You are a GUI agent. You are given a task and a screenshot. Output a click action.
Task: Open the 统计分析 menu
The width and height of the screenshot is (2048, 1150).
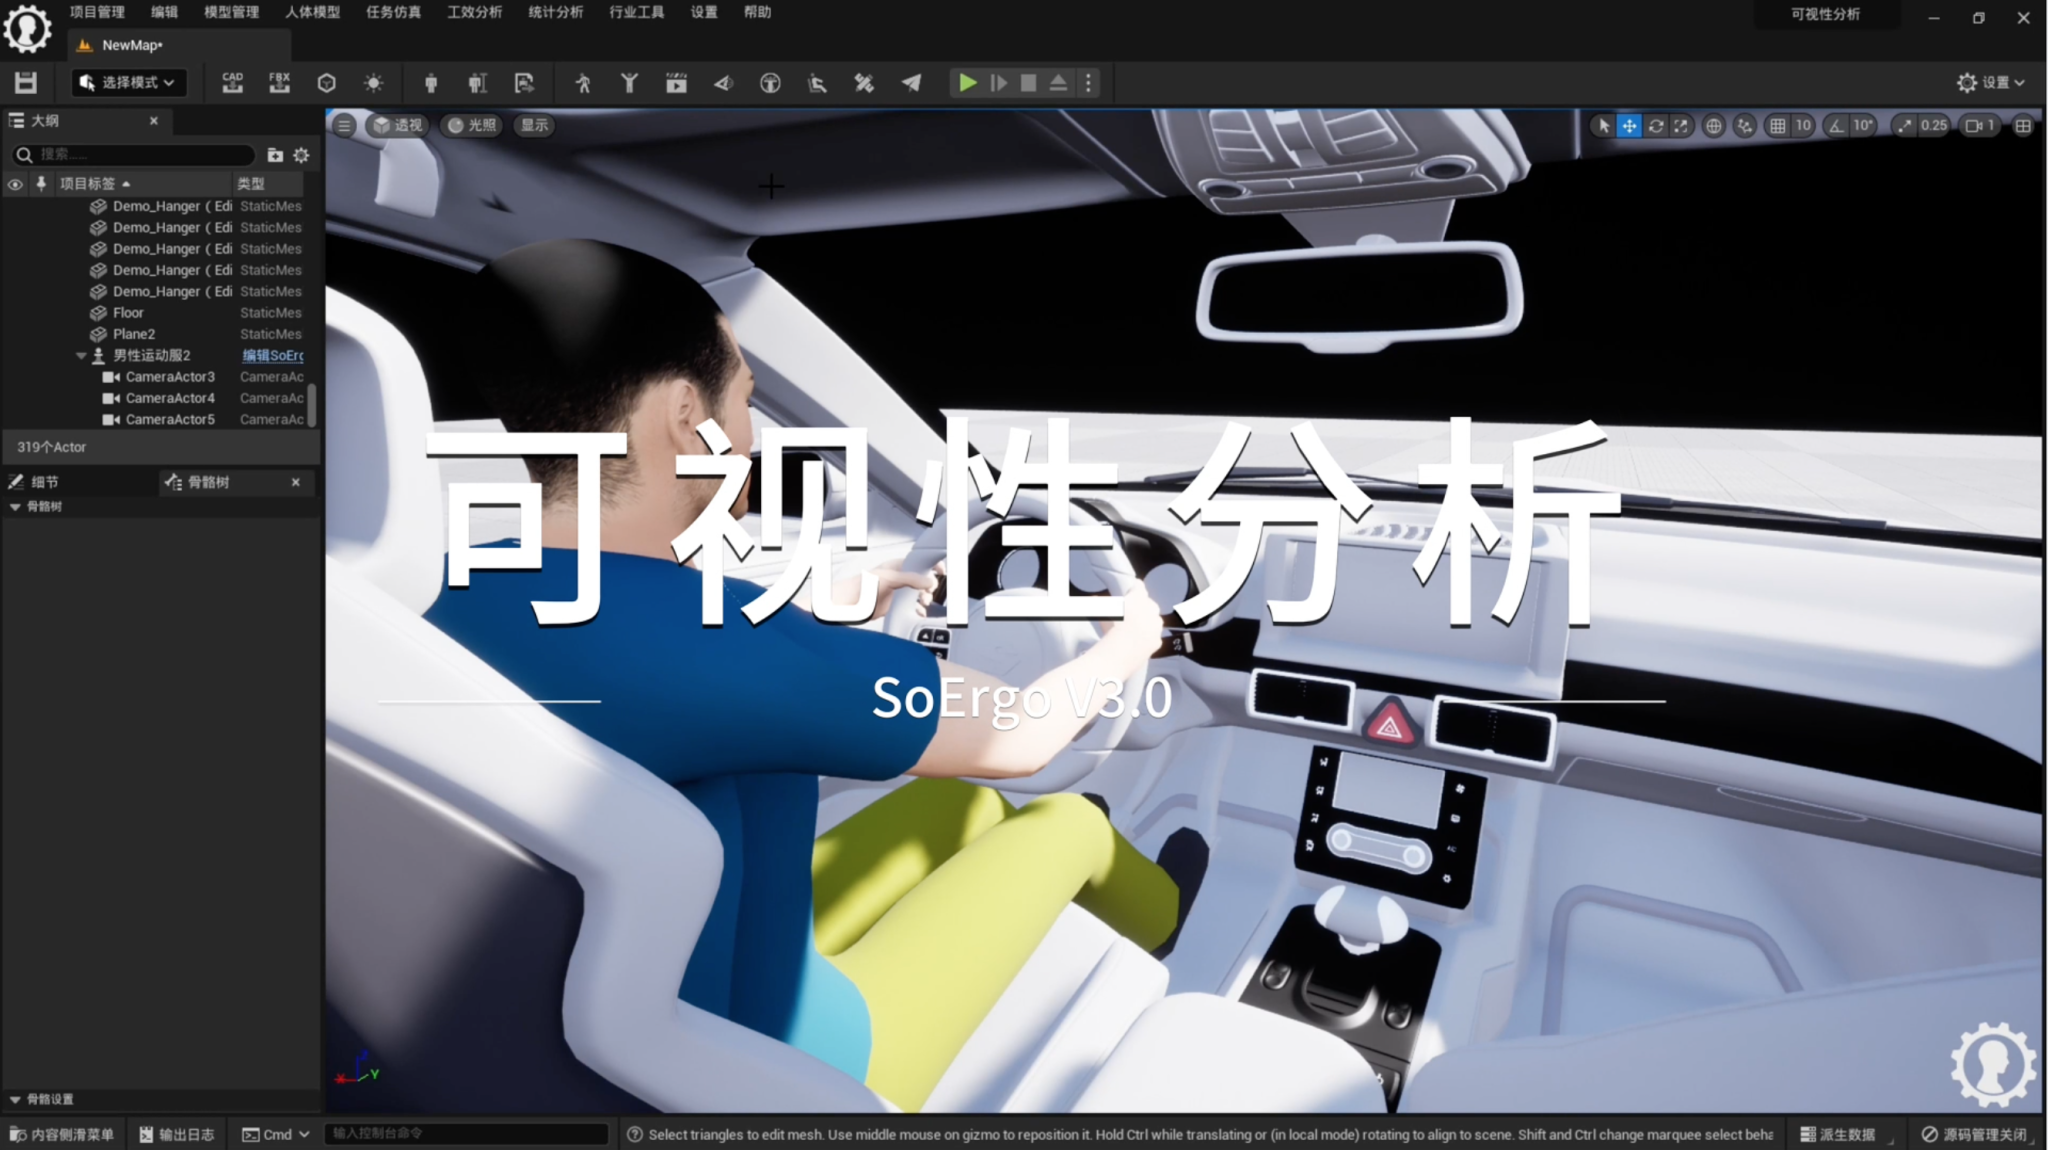[x=555, y=12]
